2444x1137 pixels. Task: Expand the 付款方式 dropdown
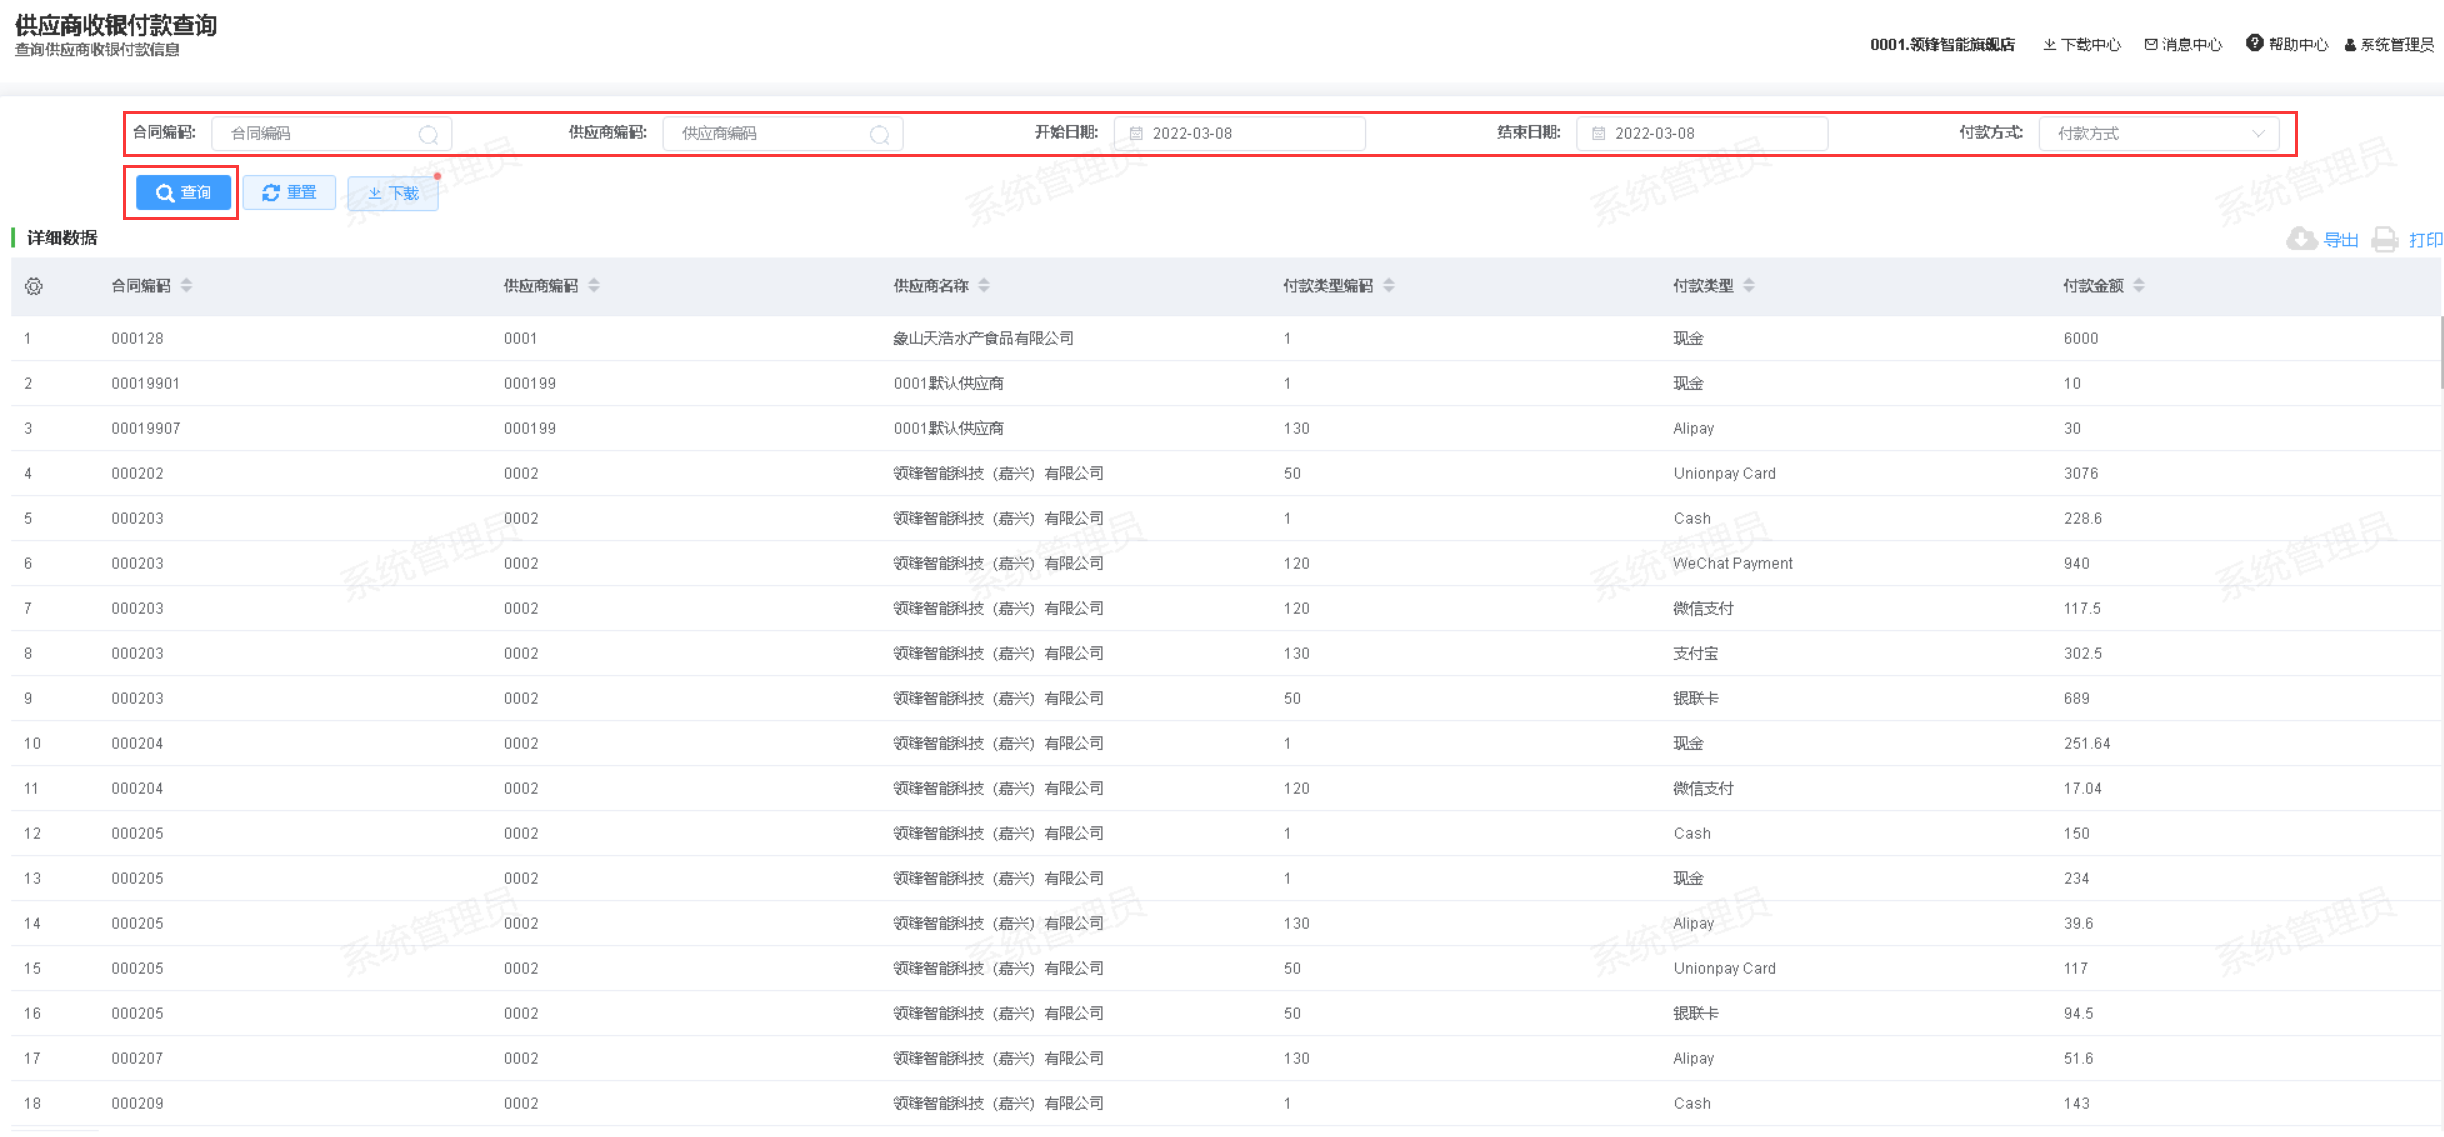2158,133
